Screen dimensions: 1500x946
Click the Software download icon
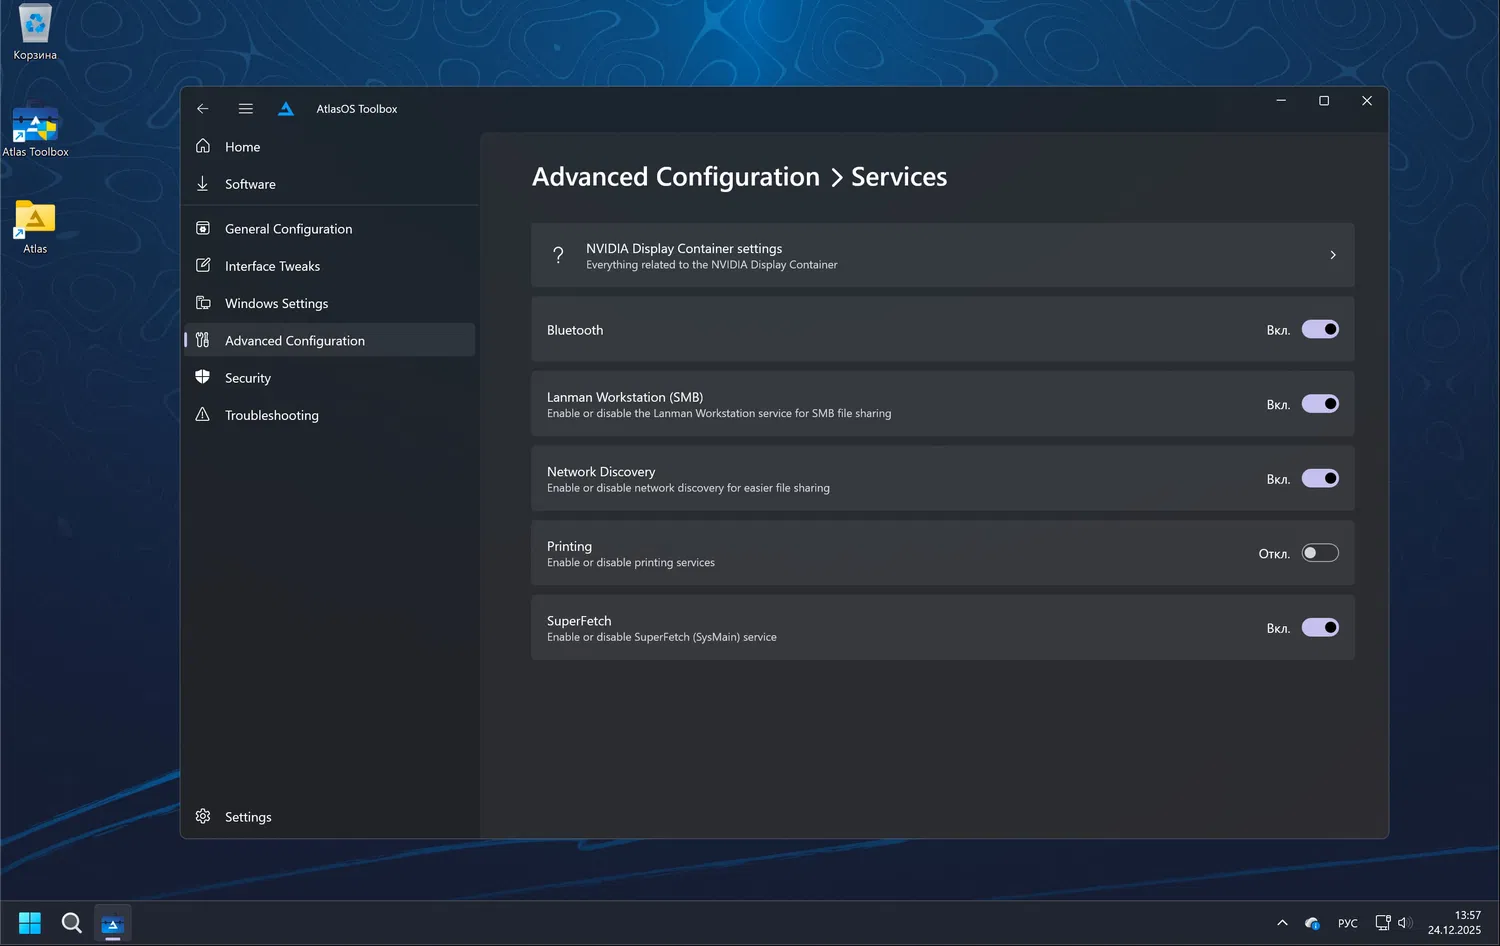(x=203, y=184)
